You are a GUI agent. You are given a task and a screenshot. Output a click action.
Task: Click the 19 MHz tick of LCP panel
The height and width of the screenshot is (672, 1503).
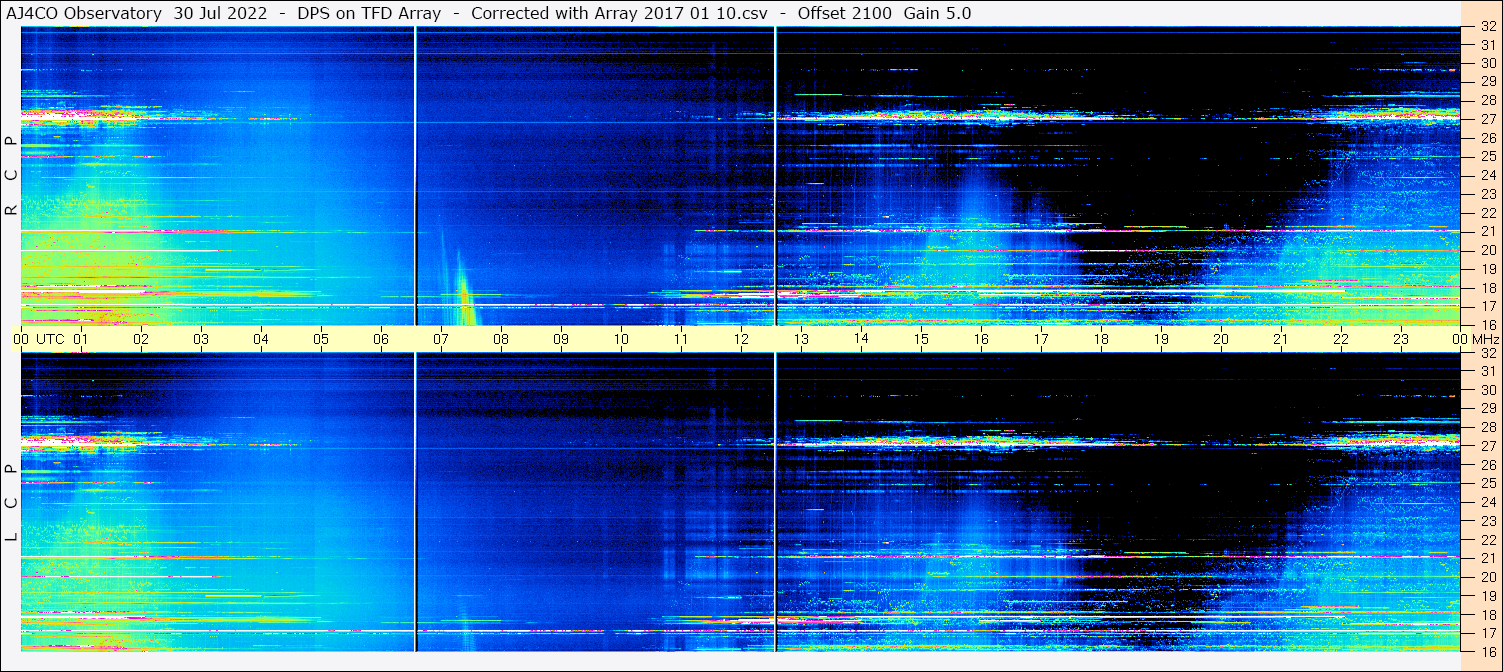[1487, 596]
